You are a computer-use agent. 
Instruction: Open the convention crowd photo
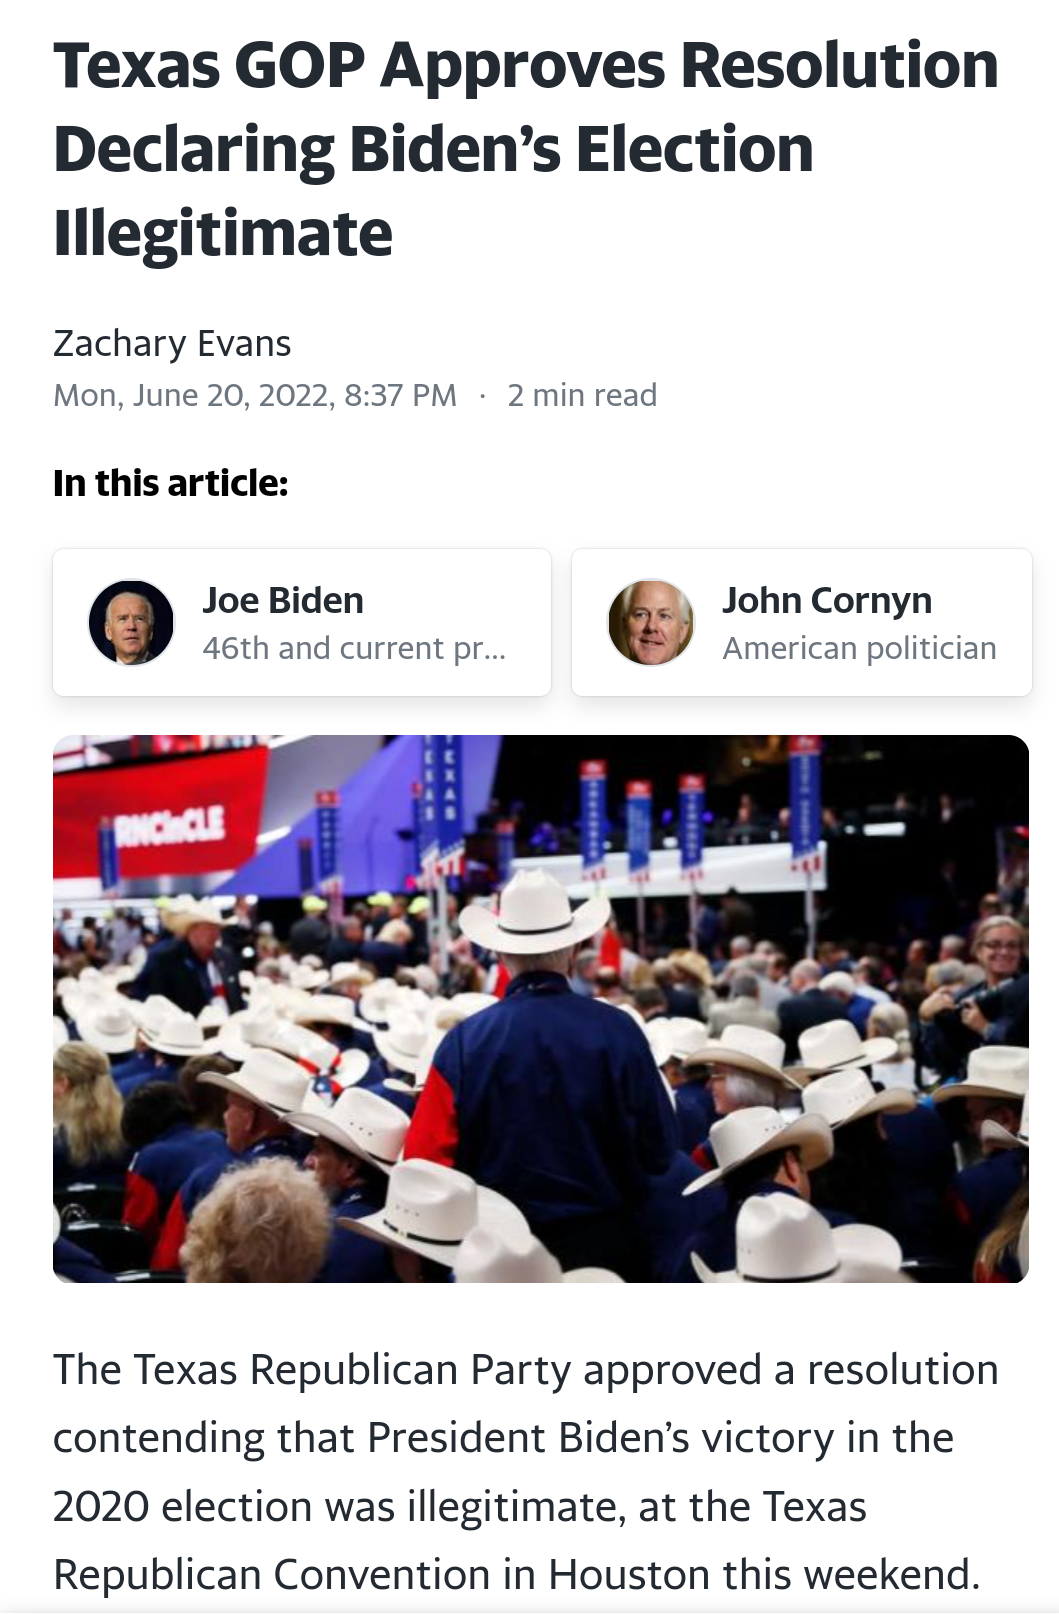pos(541,1008)
